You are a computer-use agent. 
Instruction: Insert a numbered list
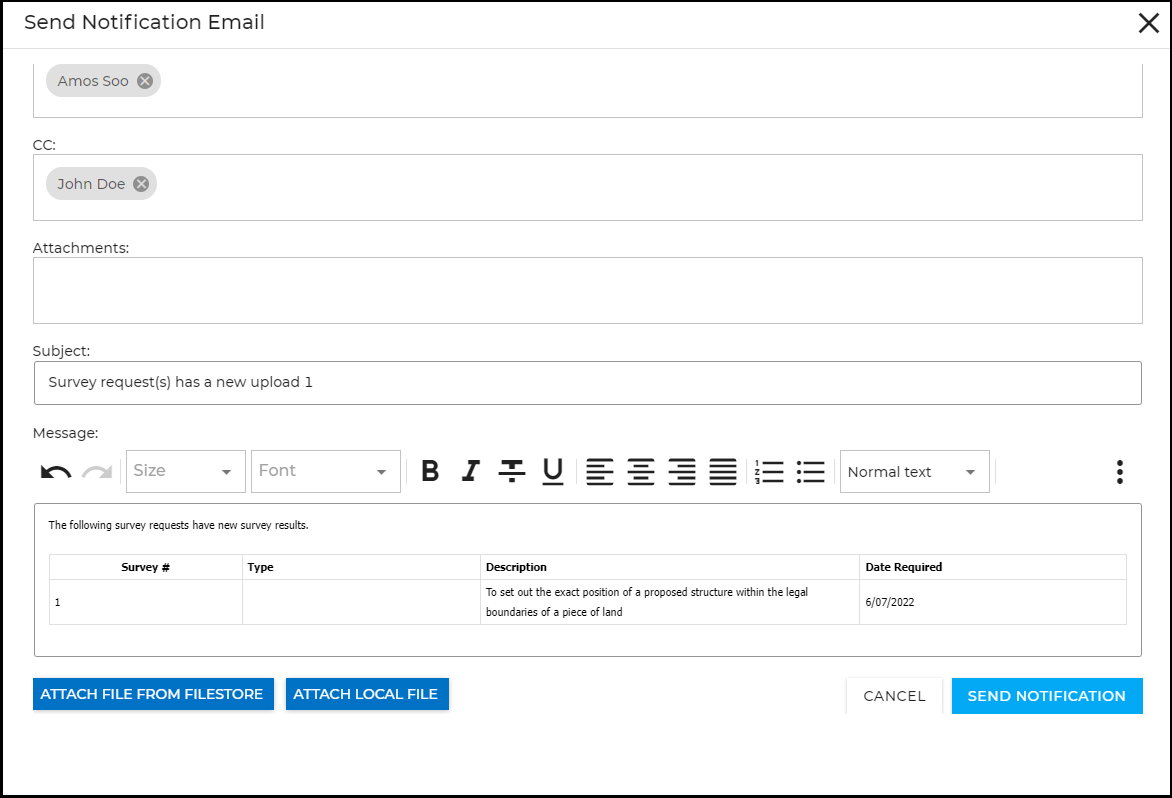pos(769,471)
